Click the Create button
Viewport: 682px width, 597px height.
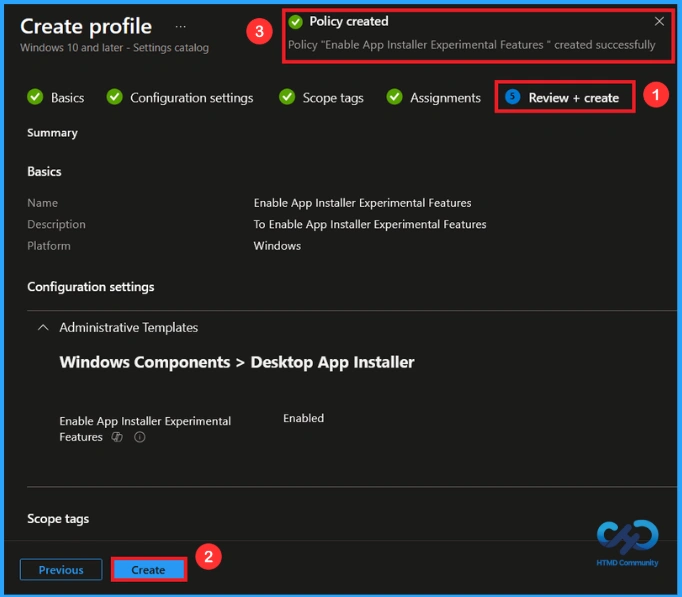pyautogui.click(x=148, y=570)
